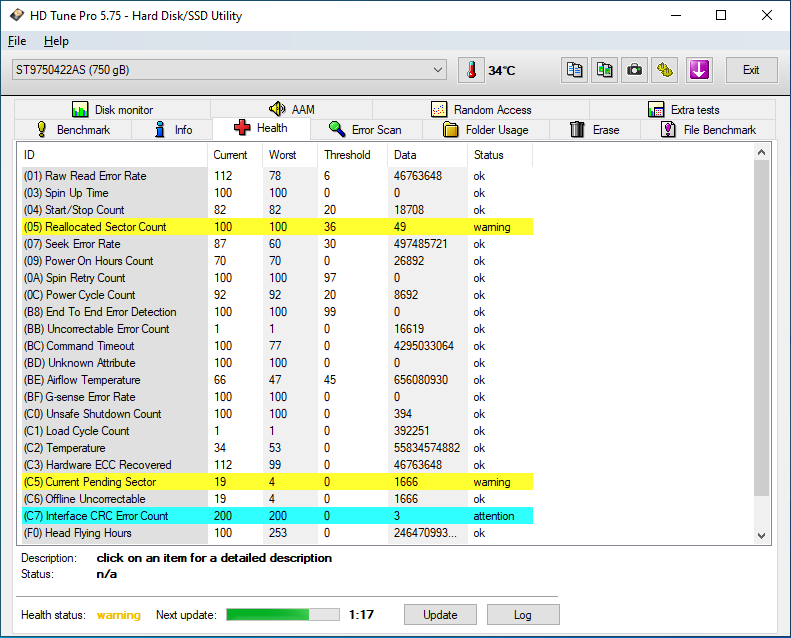Open the Error Scan tab

pyautogui.click(x=365, y=130)
